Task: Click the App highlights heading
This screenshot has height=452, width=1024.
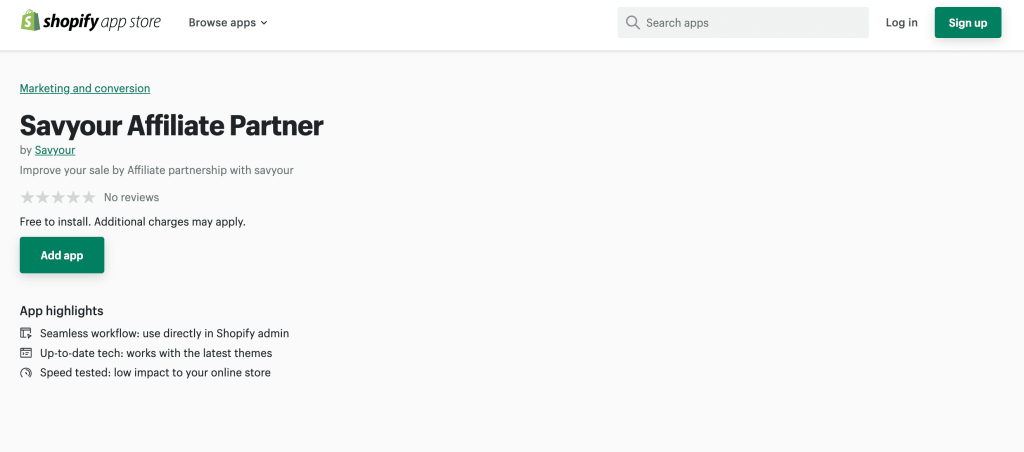Action: click(61, 311)
